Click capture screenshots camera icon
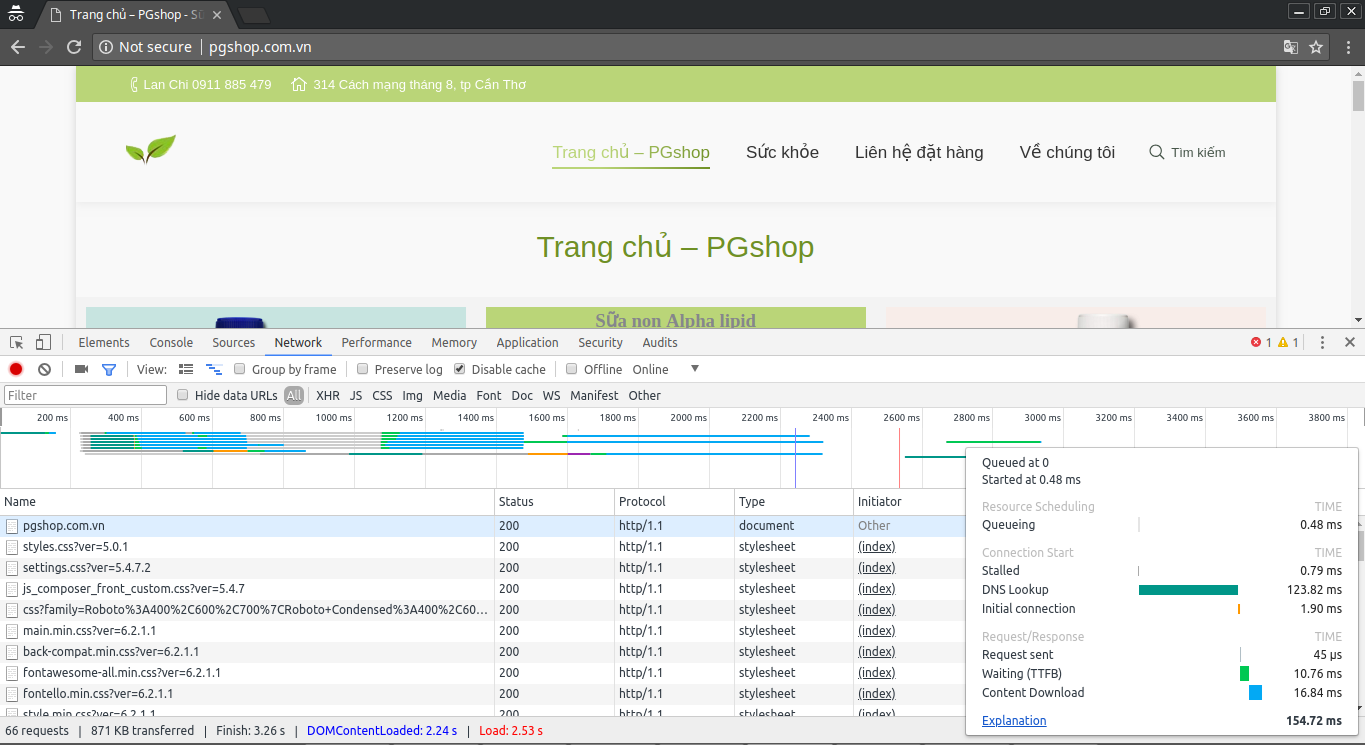 pos(81,369)
